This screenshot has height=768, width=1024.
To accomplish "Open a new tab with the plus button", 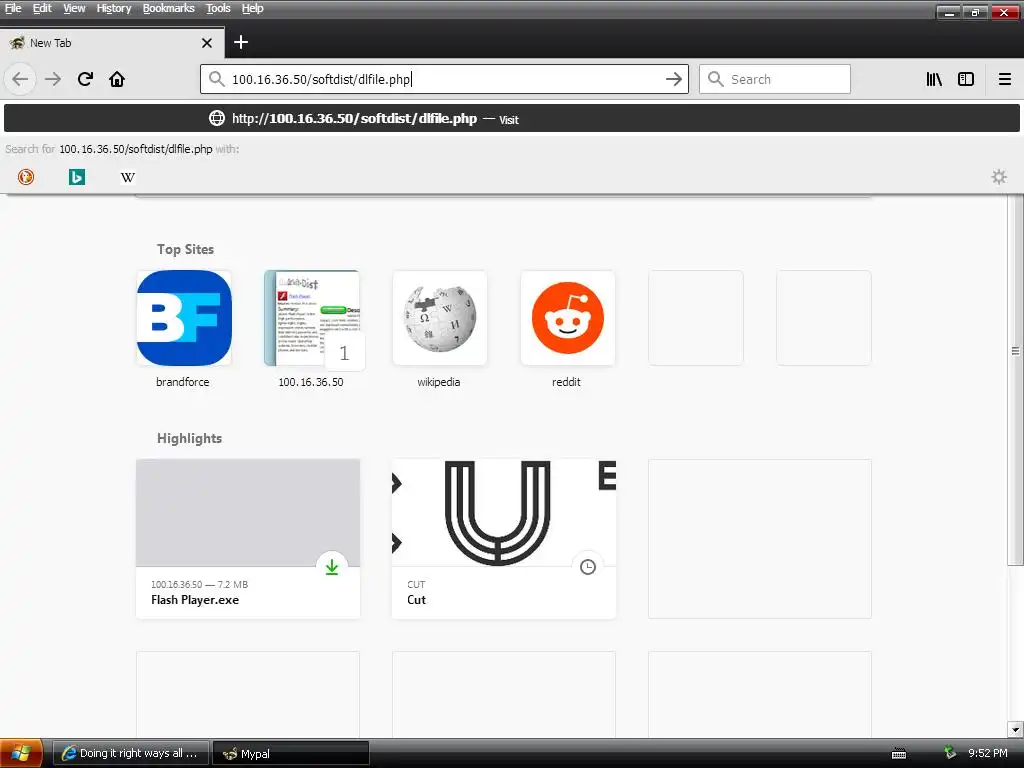I will [241, 42].
